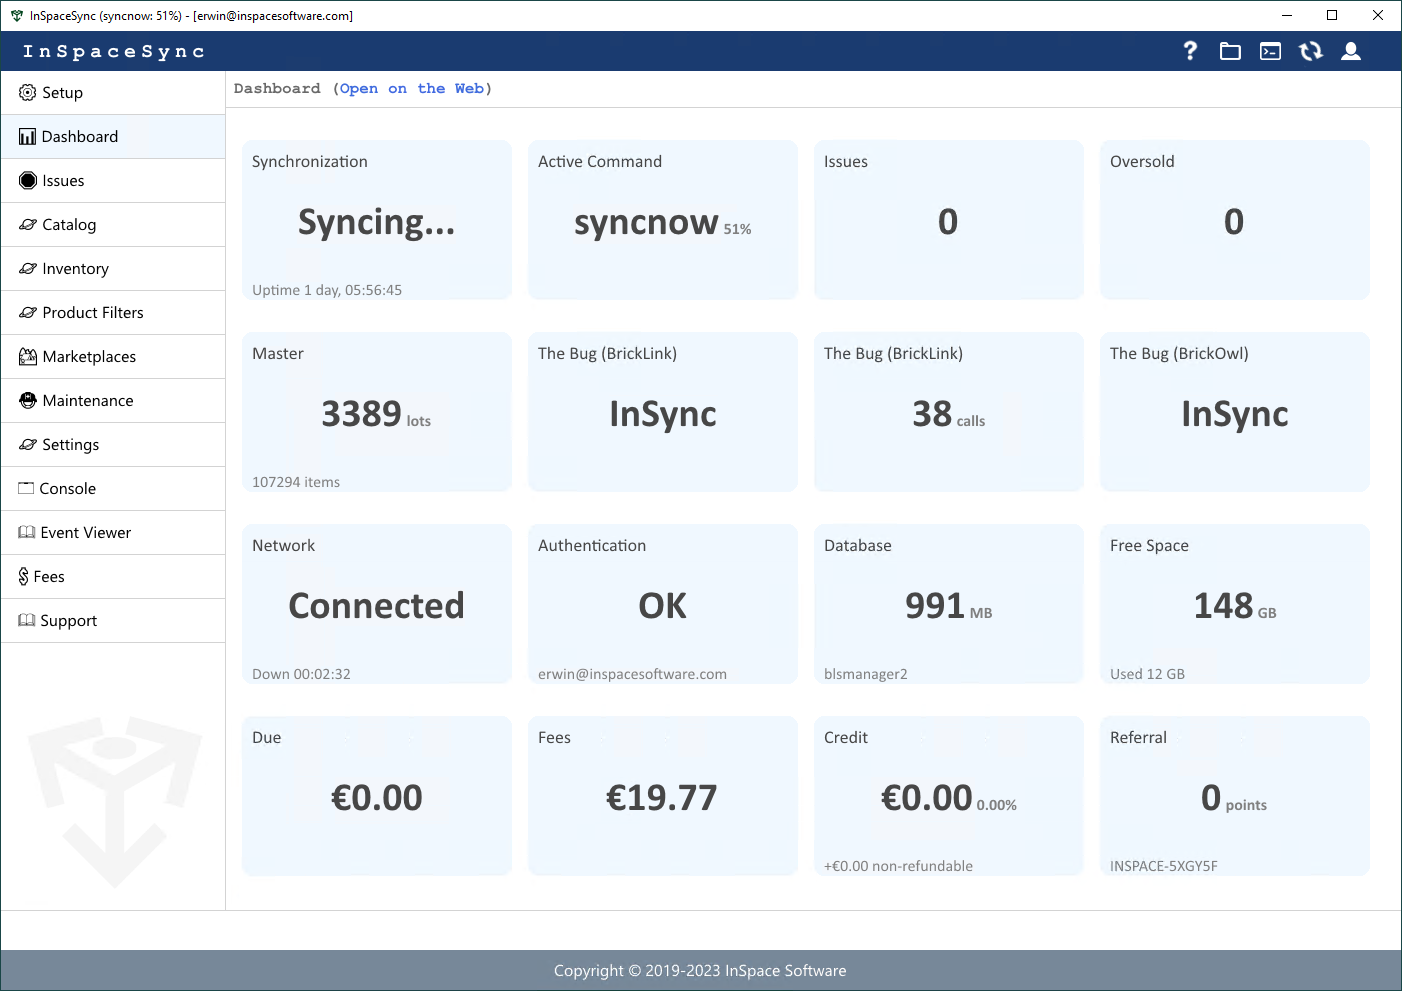Open the user account profile icon
The height and width of the screenshot is (991, 1402).
pyautogui.click(x=1351, y=51)
